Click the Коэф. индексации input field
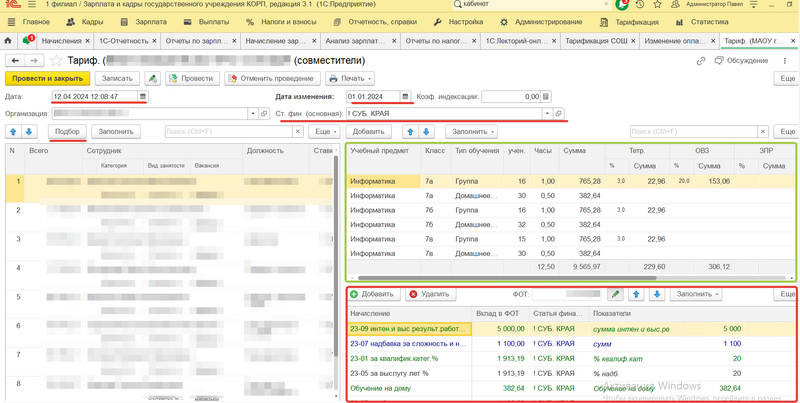This screenshot has height=403, width=800. pyautogui.click(x=510, y=97)
